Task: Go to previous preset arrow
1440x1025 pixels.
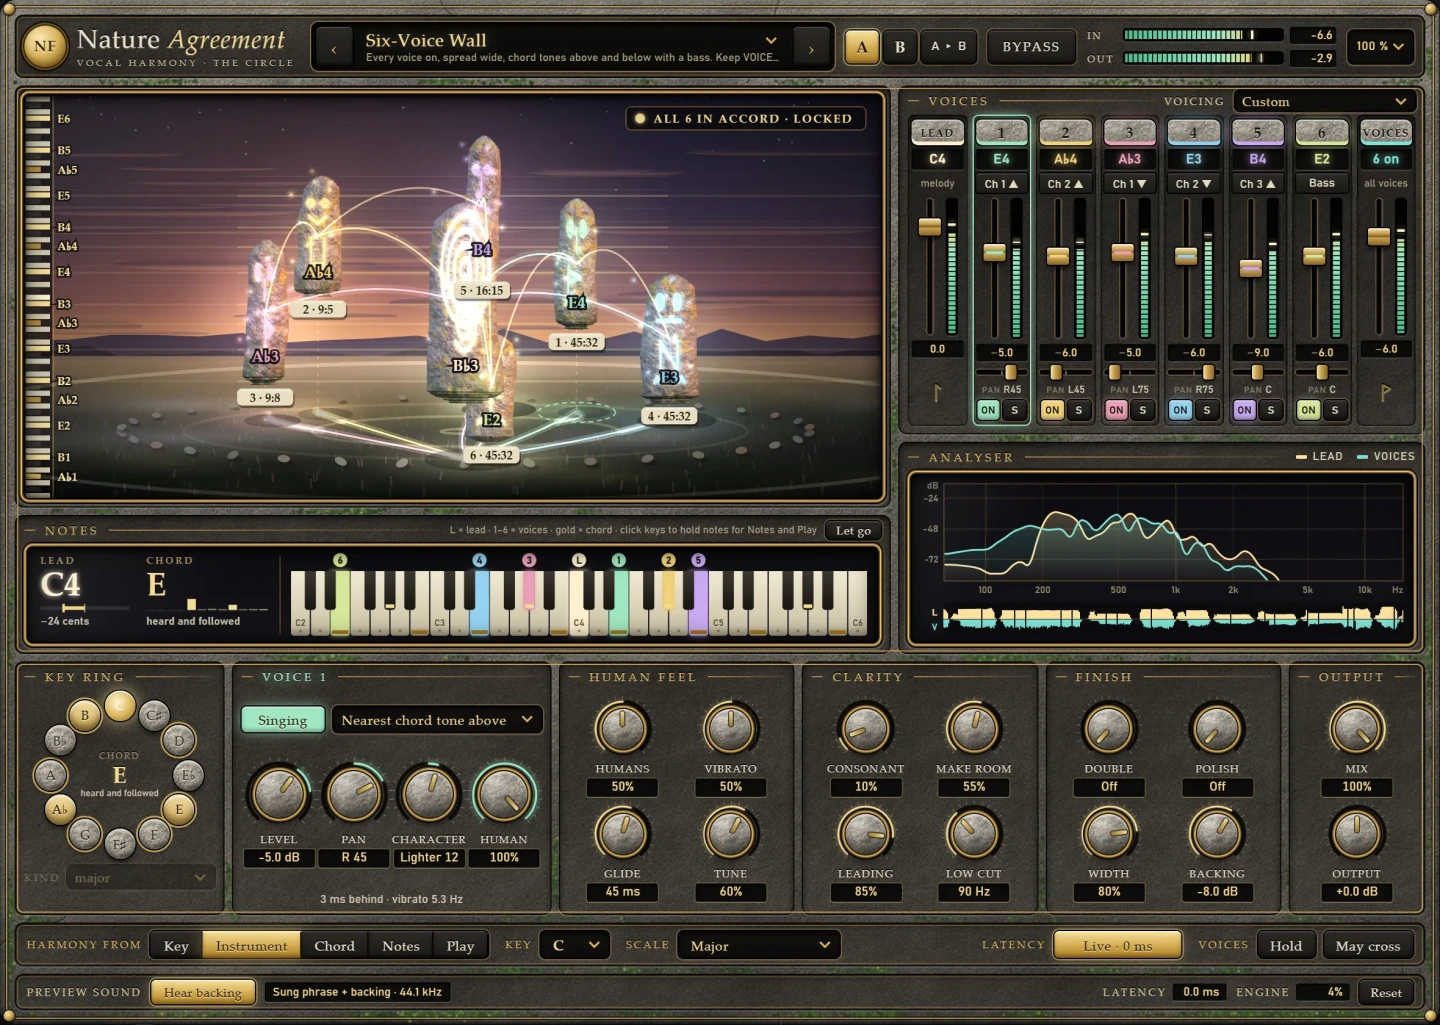Action: coord(334,47)
